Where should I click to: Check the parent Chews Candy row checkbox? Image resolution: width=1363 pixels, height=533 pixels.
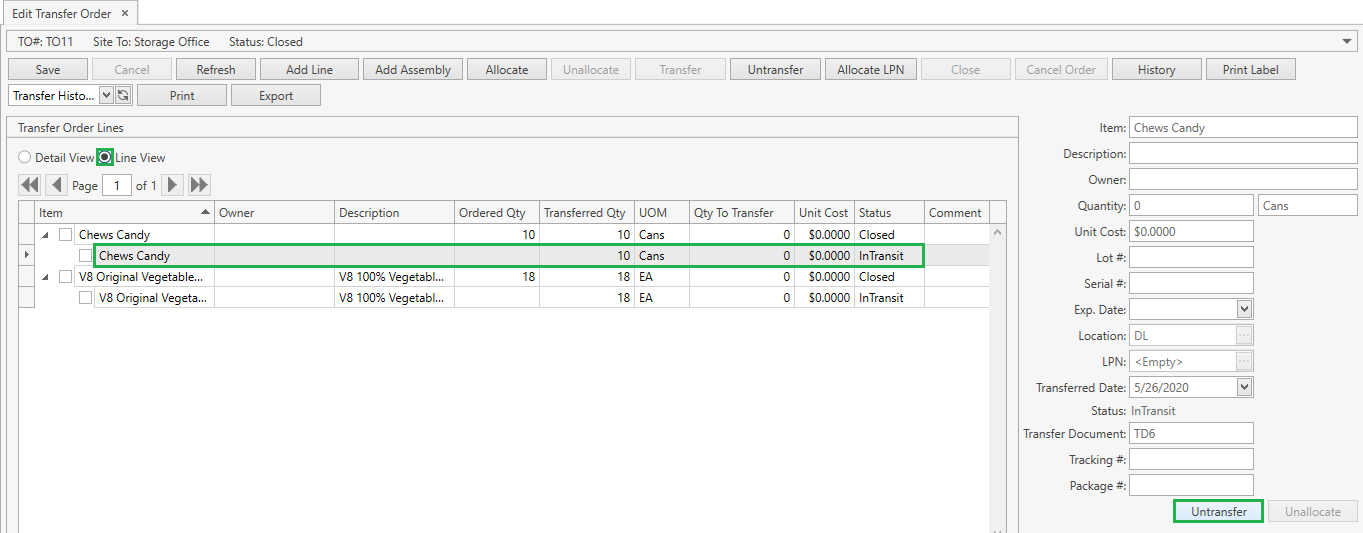point(66,235)
